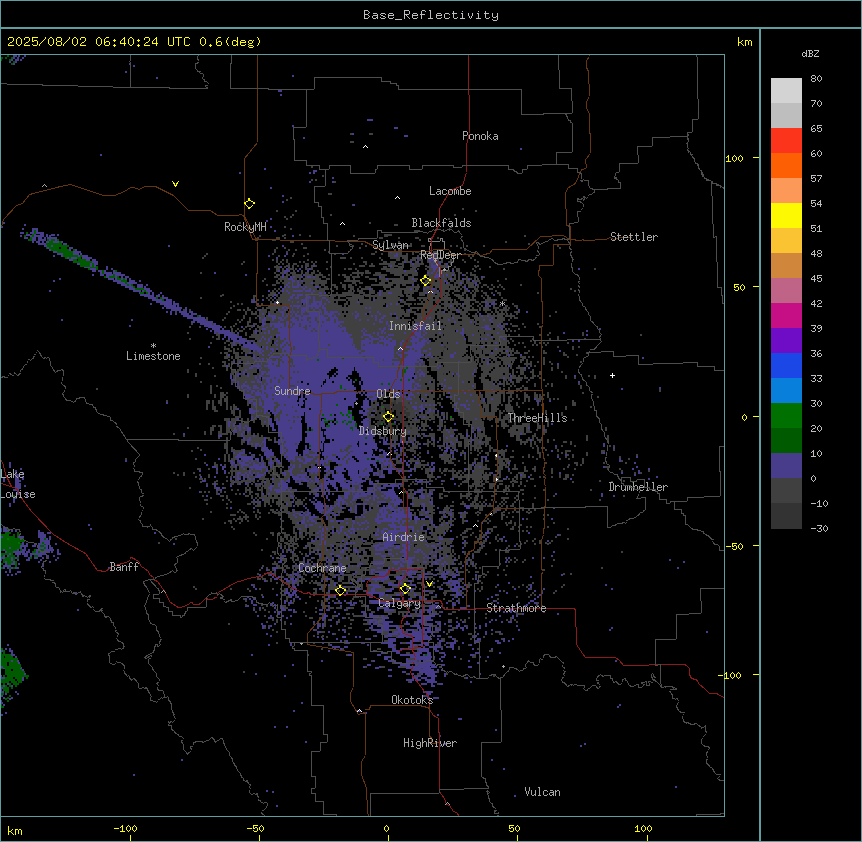Select the Lacombe city label
Screen dimensions: 862x842
click(450, 191)
